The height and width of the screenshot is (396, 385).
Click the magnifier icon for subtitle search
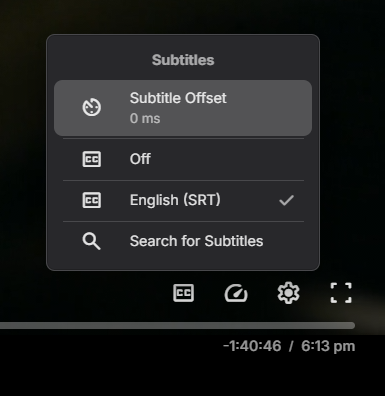point(91,241)
